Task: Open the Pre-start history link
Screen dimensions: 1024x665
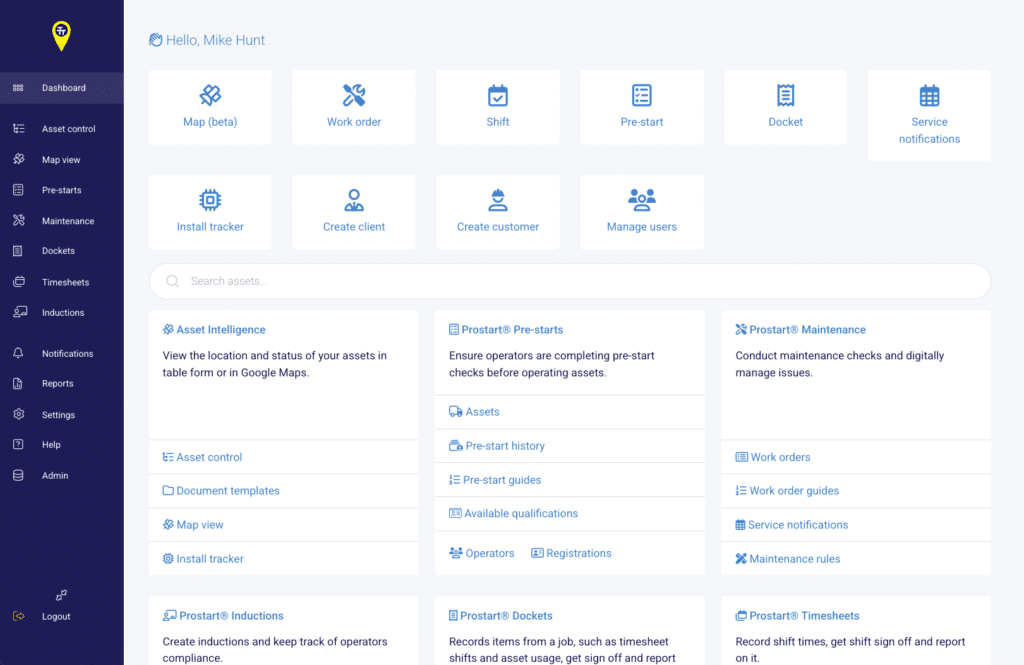Action: 497,446
